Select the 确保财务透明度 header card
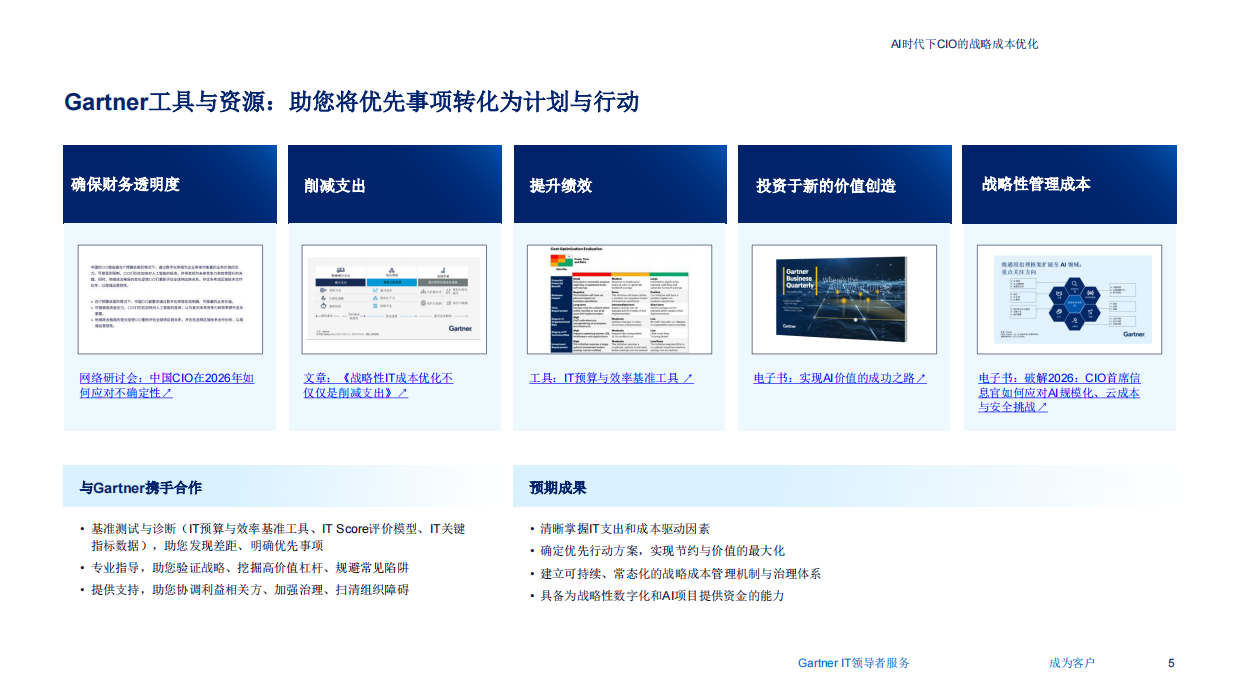The image size is (1240, 697). 170,184
